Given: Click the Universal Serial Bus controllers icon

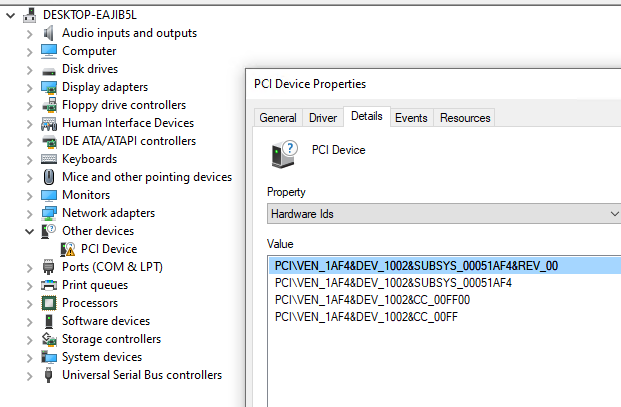Looking at the screenshot, I should pos(49,375).
